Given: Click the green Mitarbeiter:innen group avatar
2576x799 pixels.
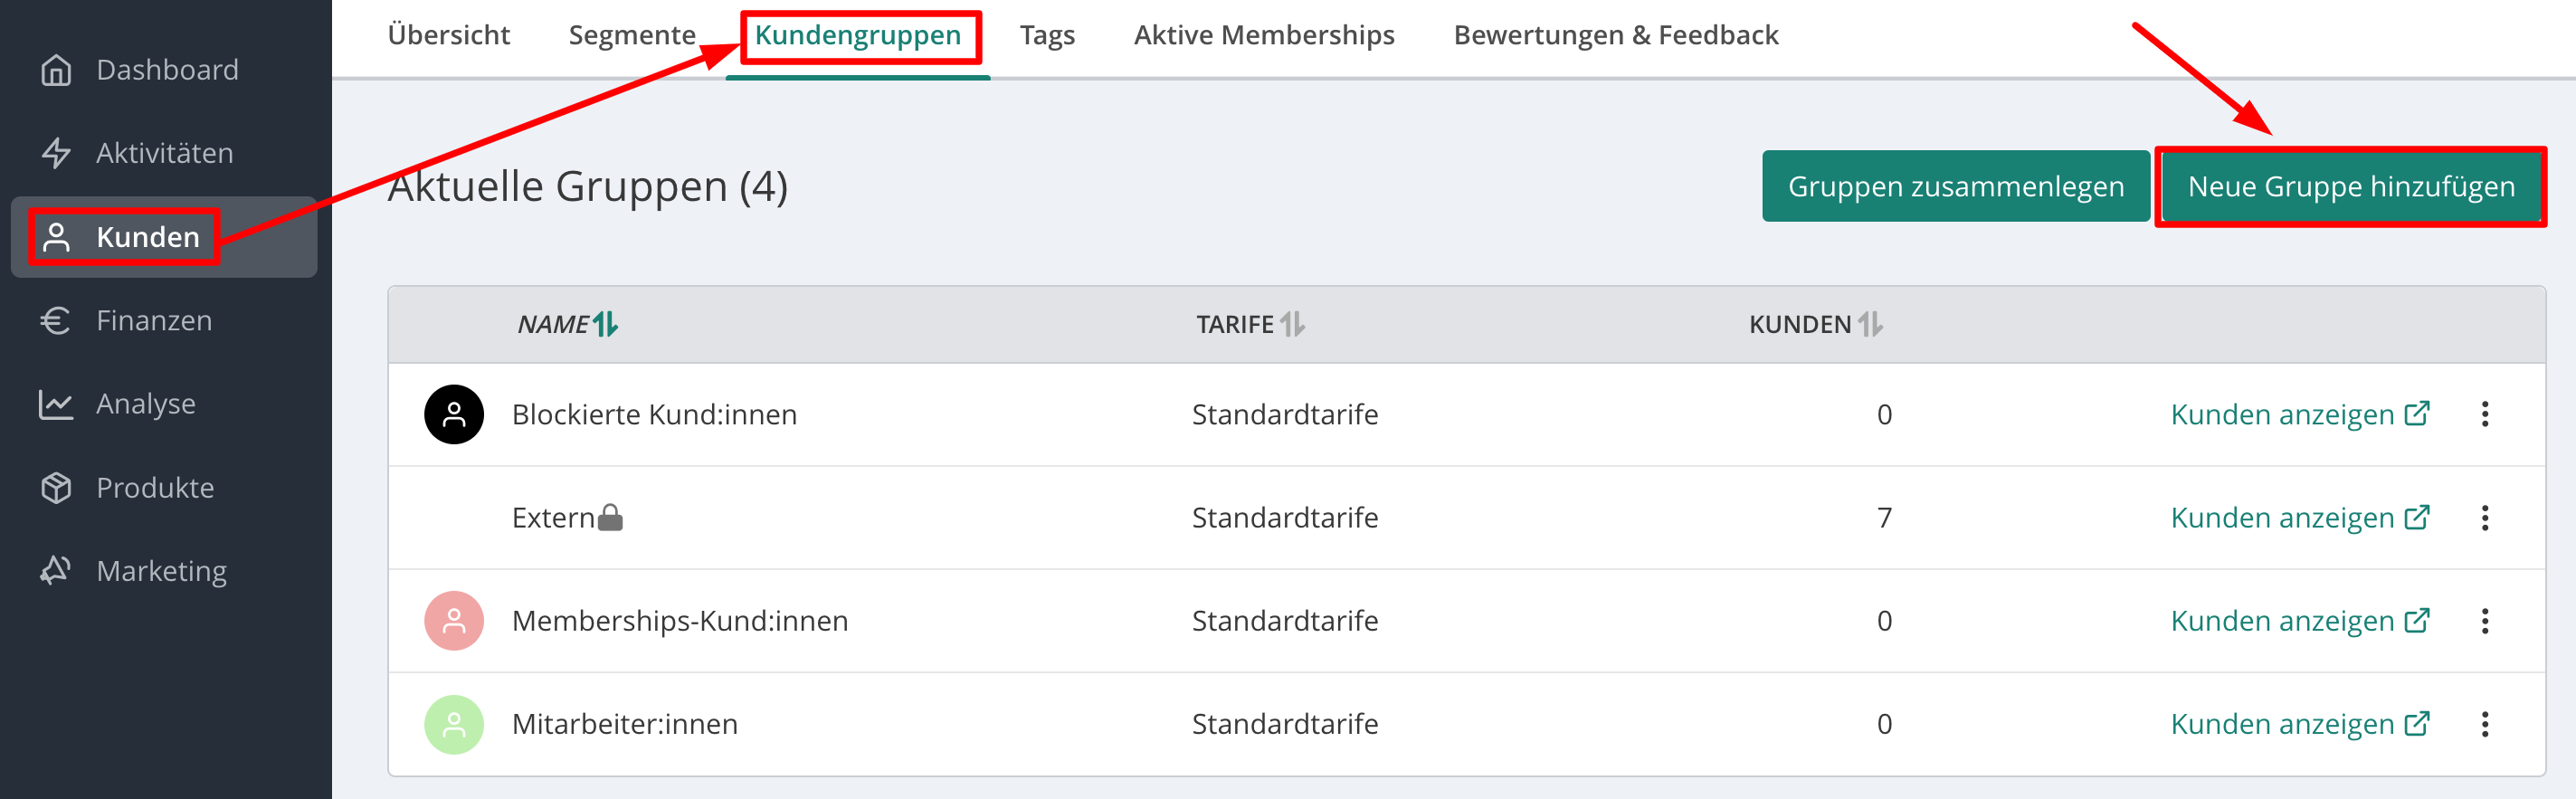Looking at the screenshot, I should coord(454,724).
